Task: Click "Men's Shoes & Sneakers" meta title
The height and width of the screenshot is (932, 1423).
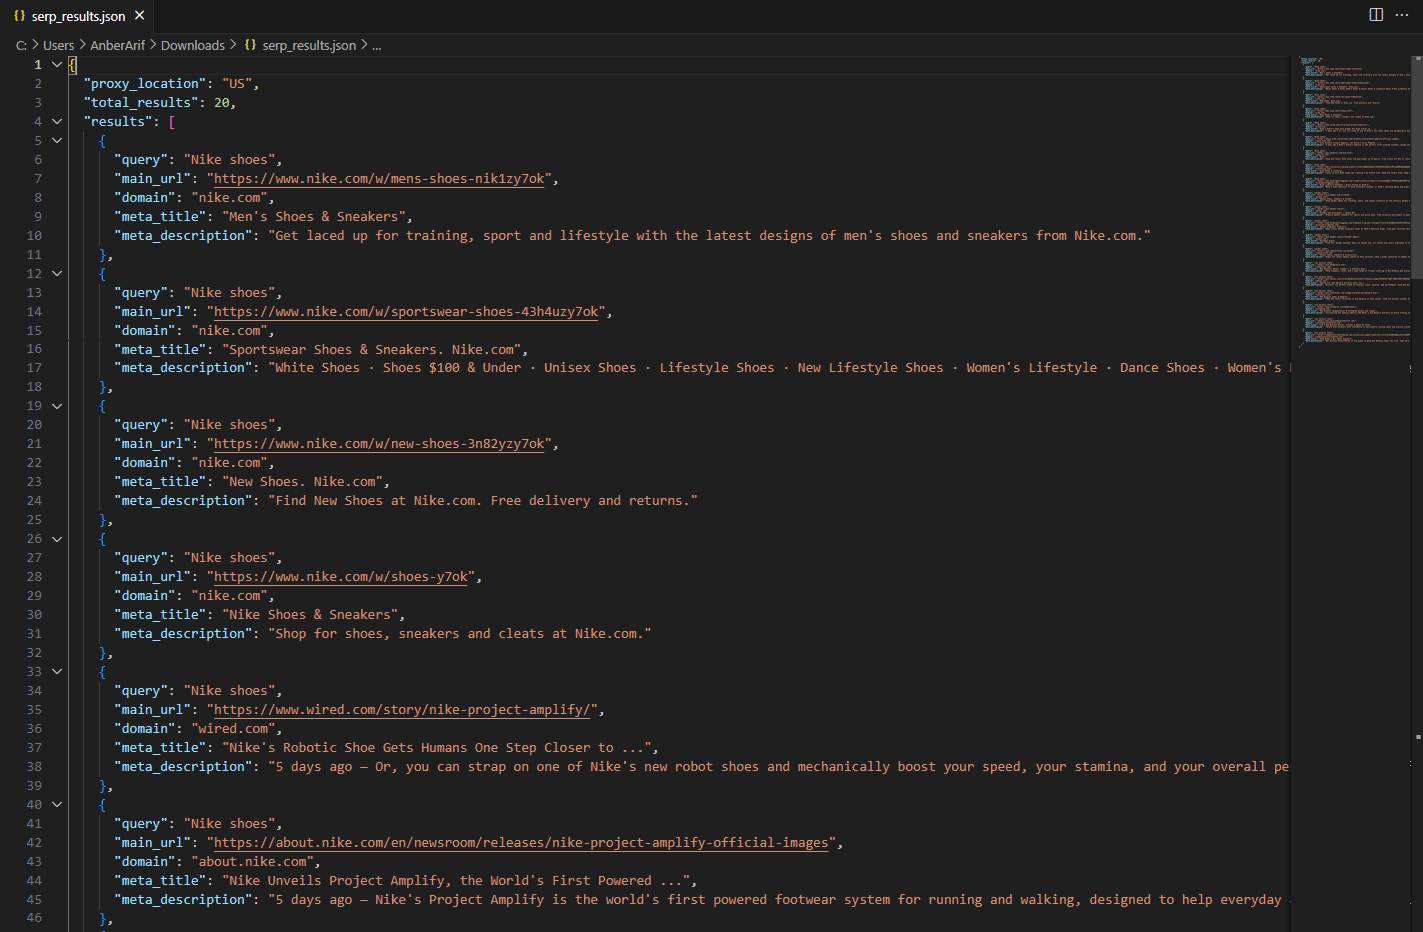Action: 313,217
